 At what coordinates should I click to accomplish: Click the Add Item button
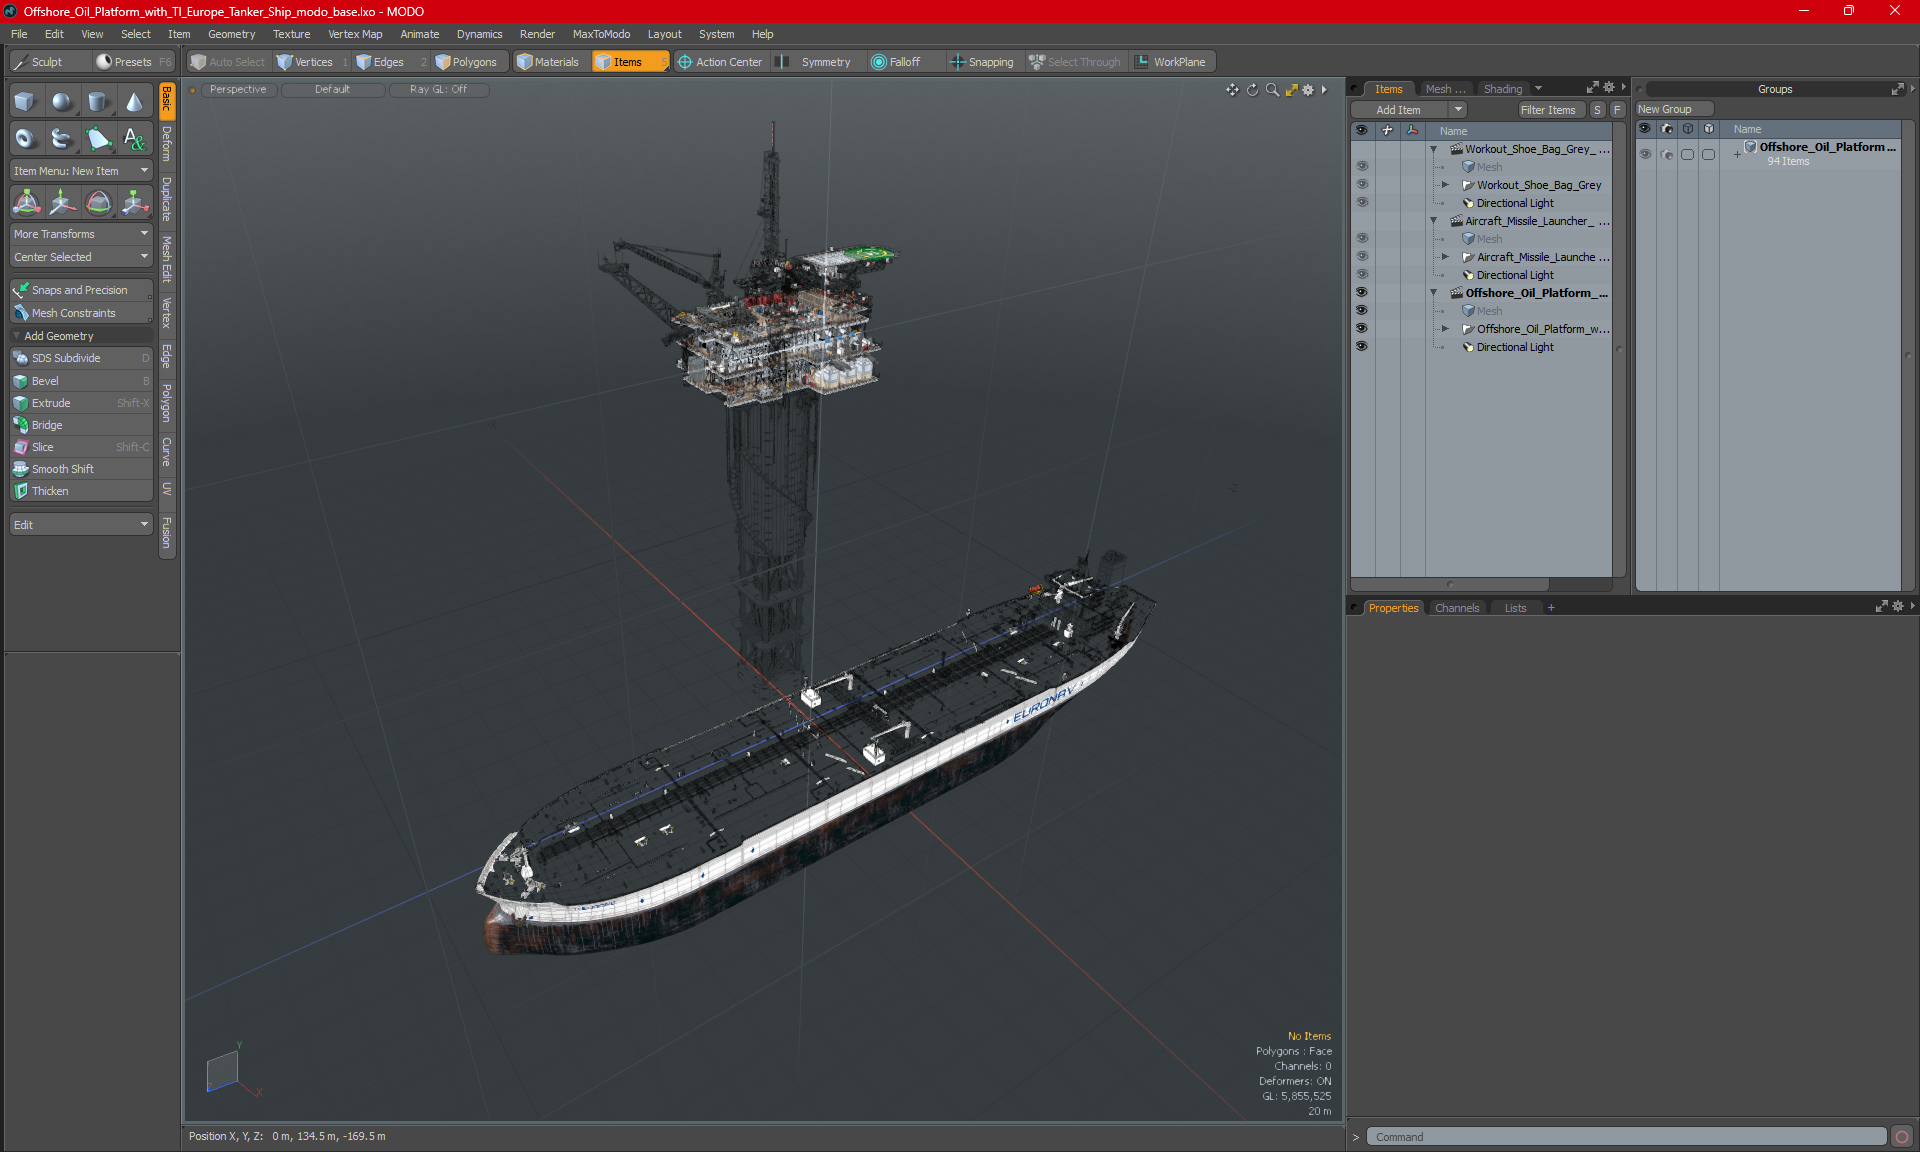pyautogui.click(x=1398, y=110)
